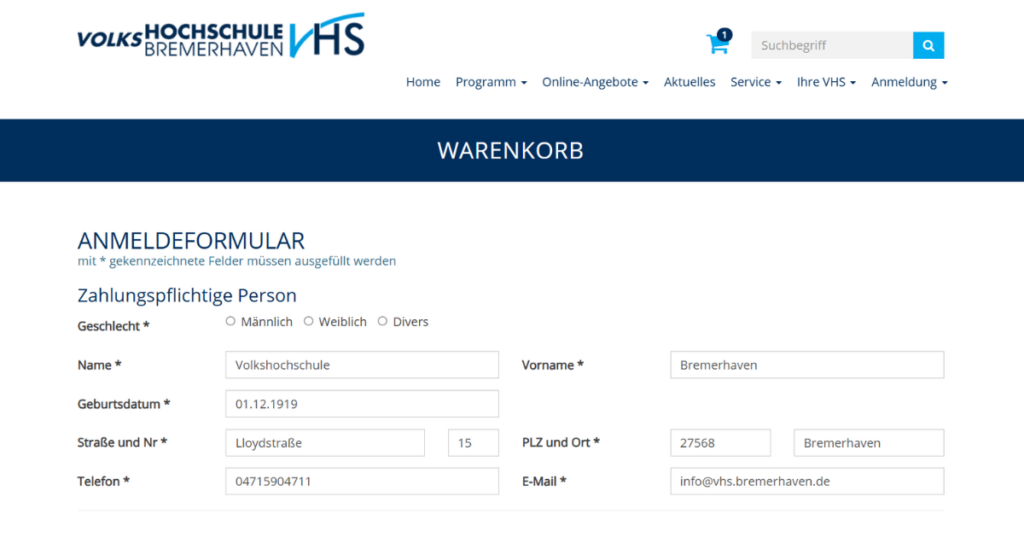Viewport: 1024px width, 555px height.
Task: Open the Service dropdown menu
Action: coord(756,82)
